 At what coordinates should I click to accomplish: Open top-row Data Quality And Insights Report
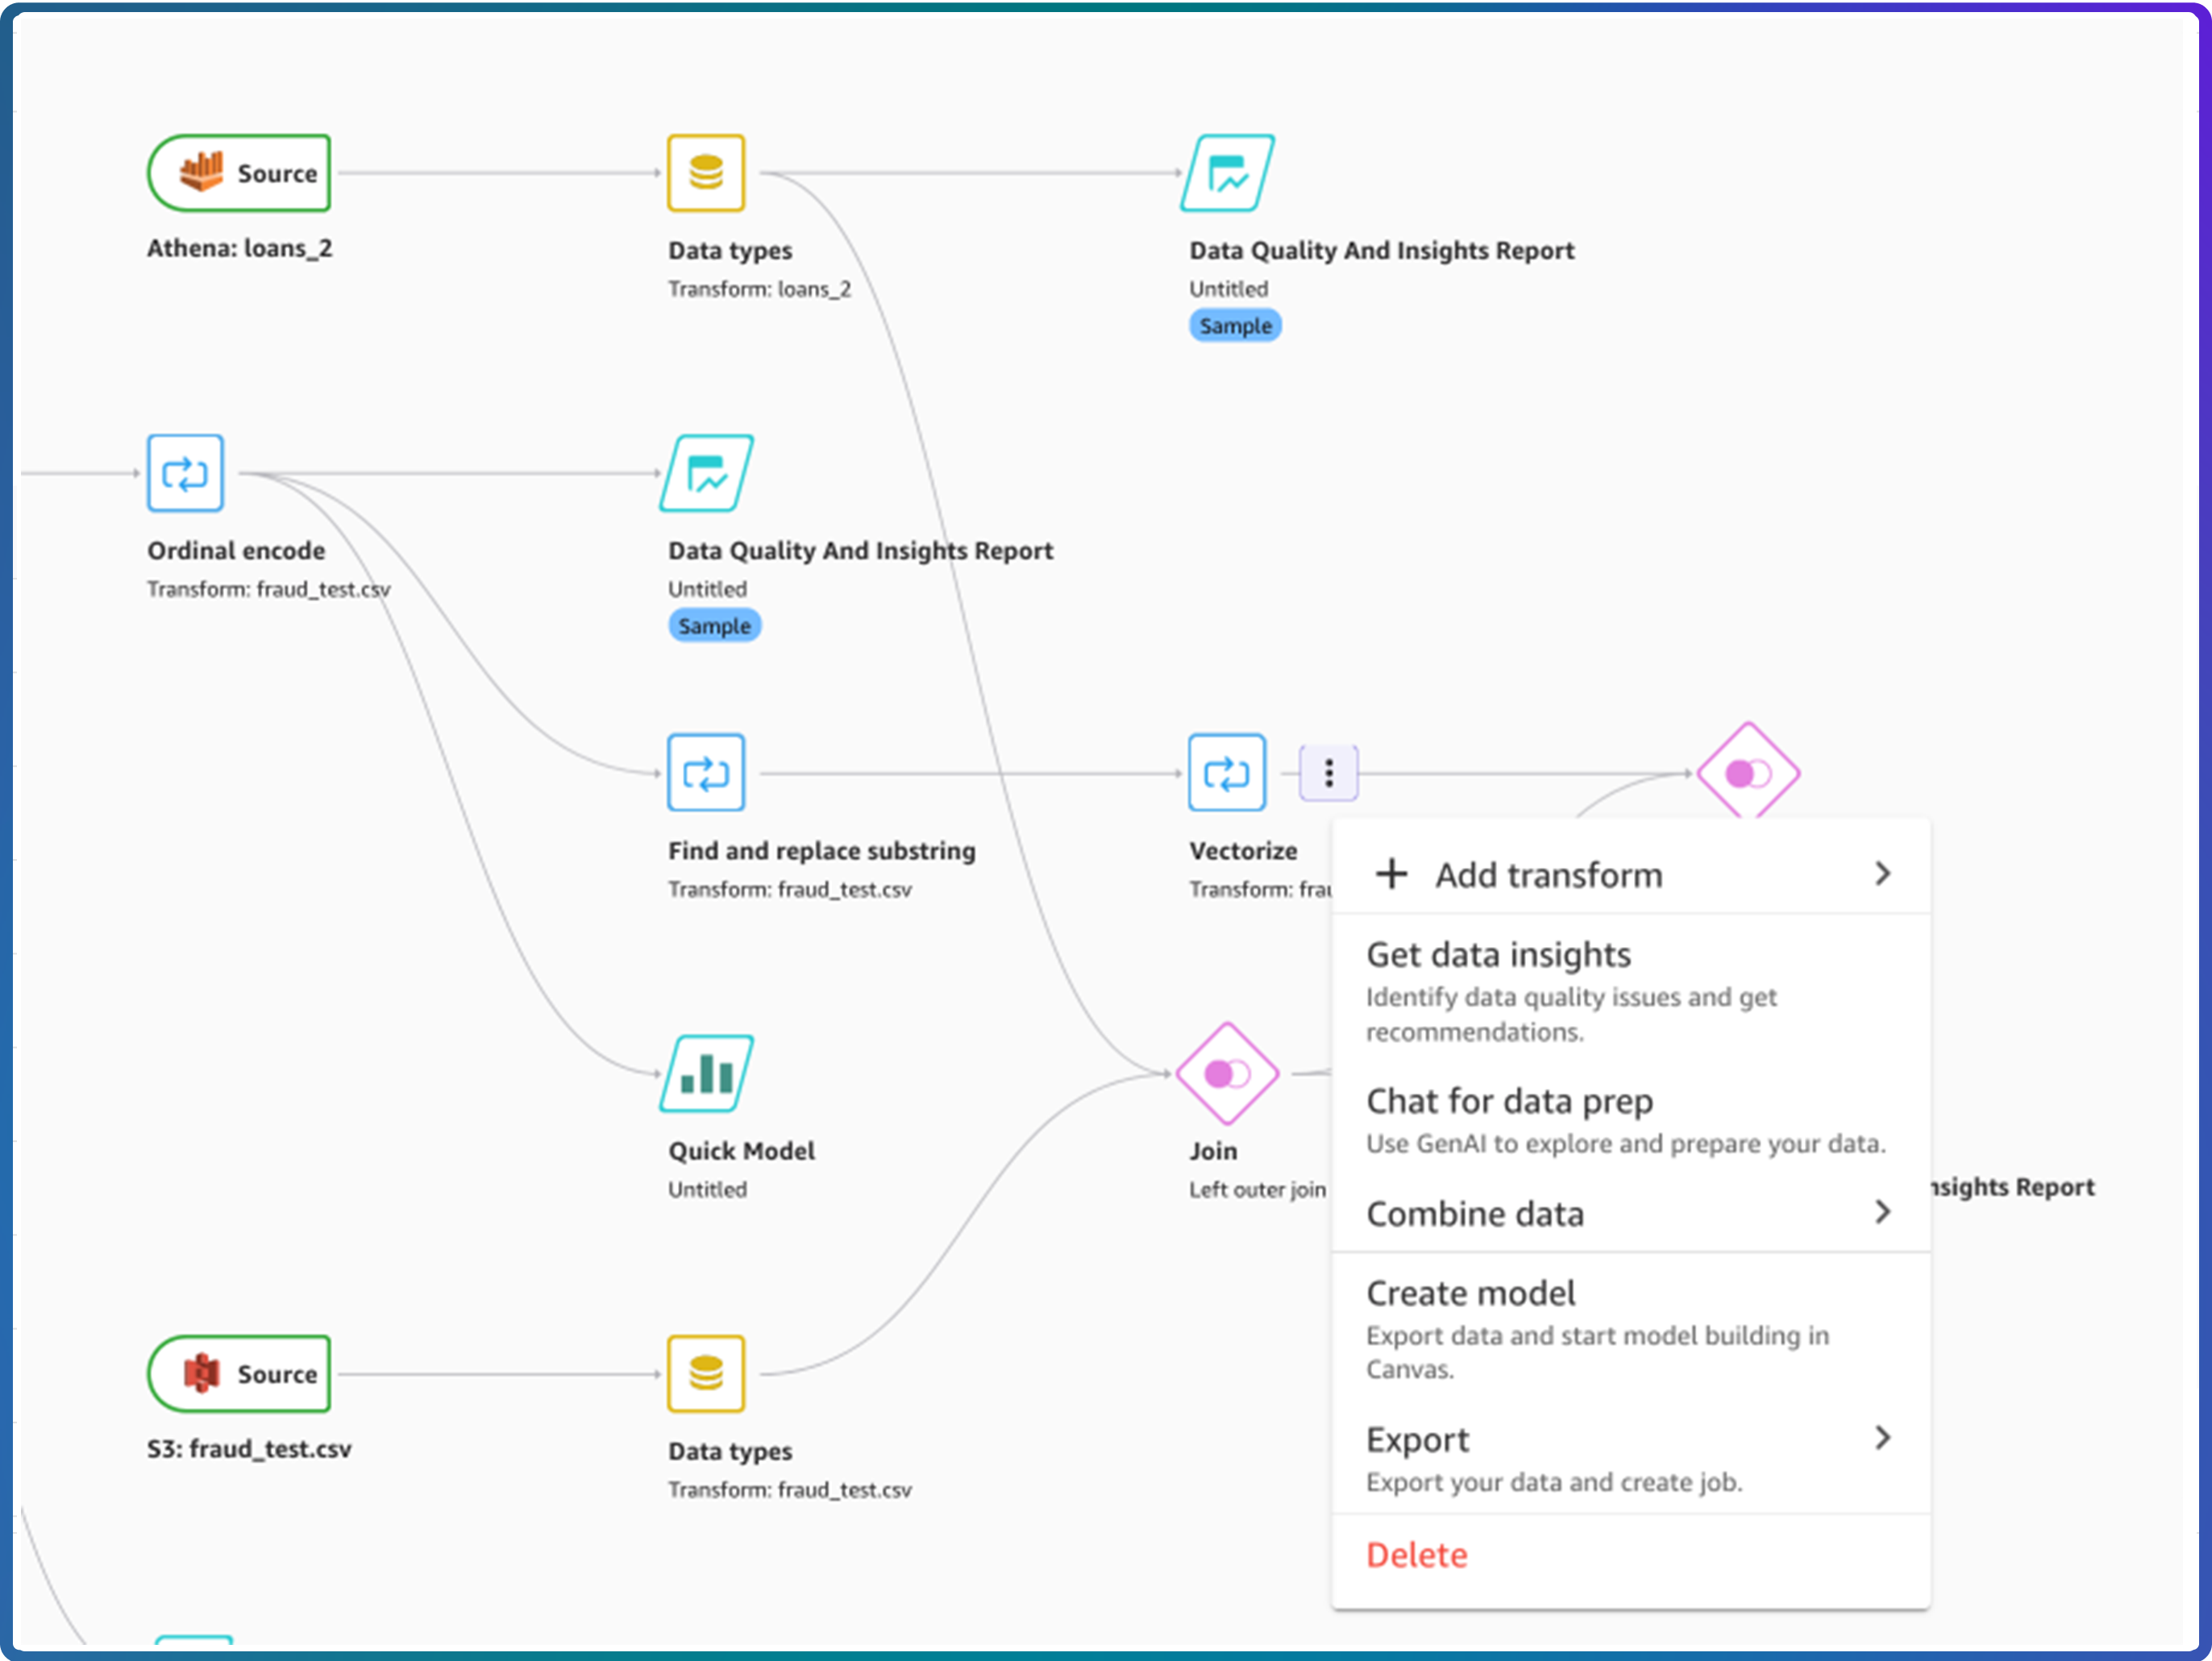click(1226, 173)
